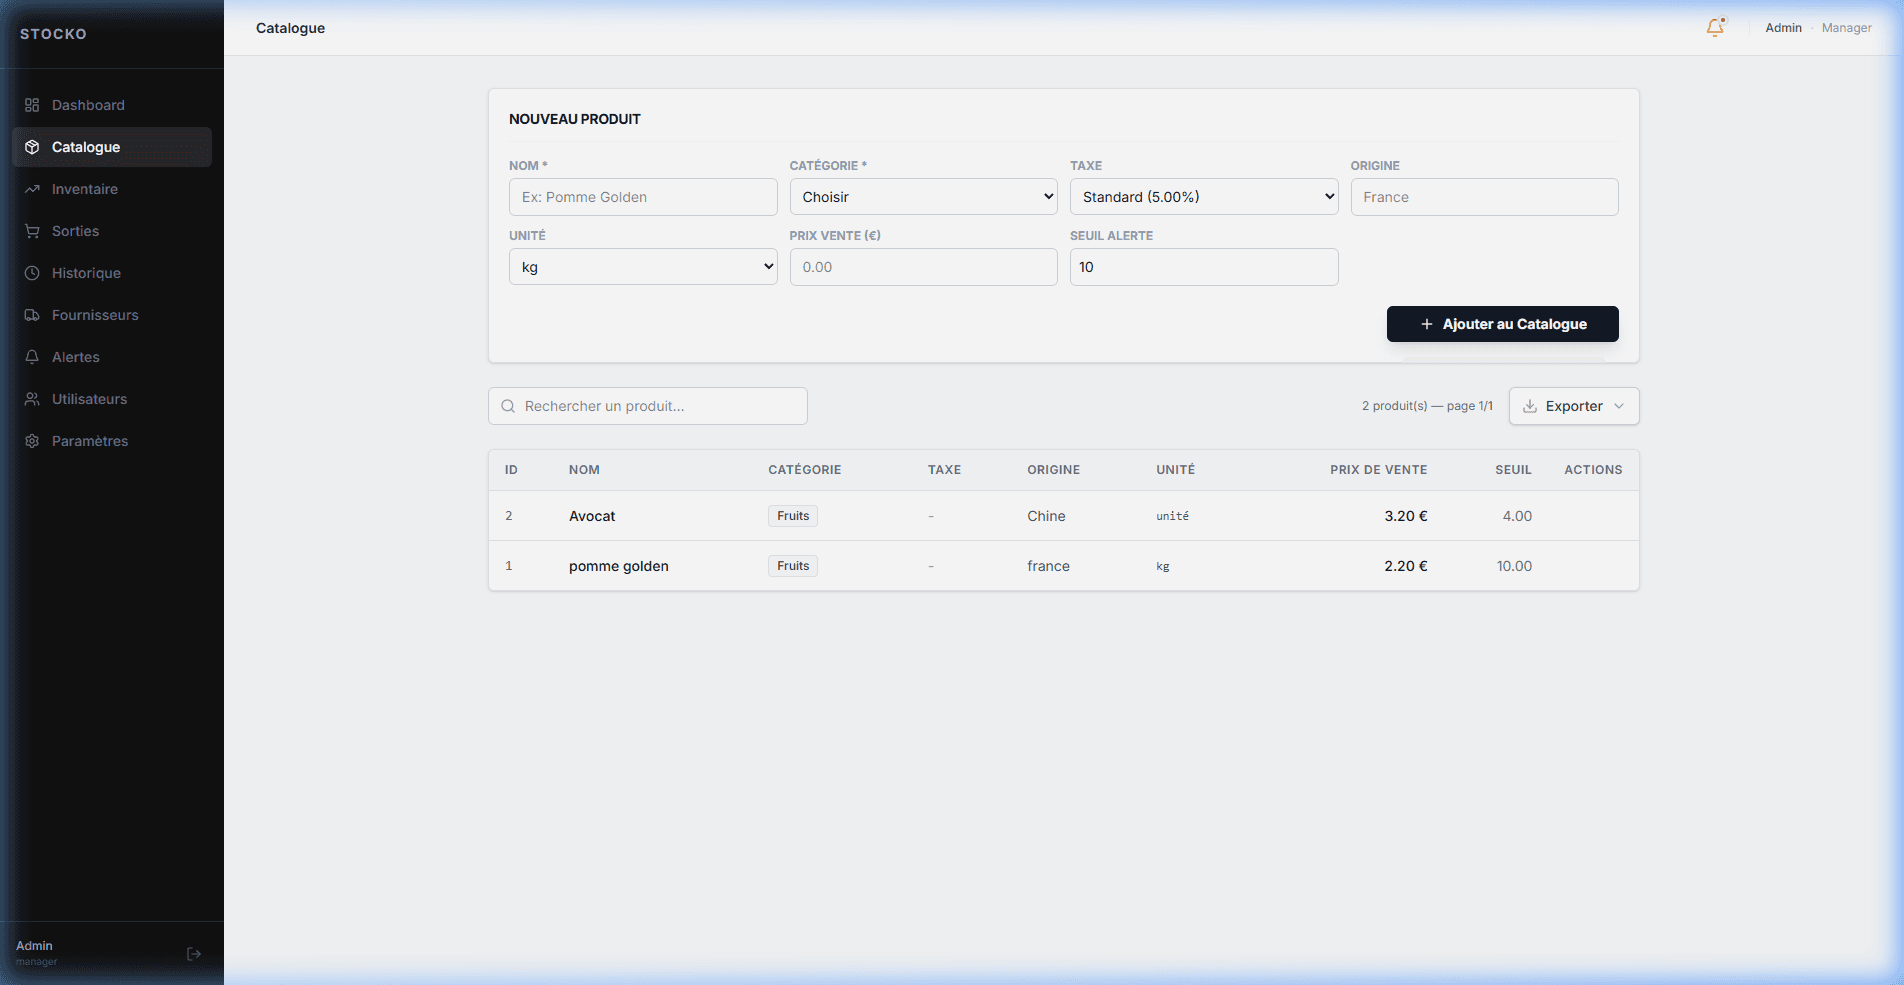The height and width of the screenshot is (985, 1904).
Task: Click the Inventaire trend icon
Action: coord(32,189)
